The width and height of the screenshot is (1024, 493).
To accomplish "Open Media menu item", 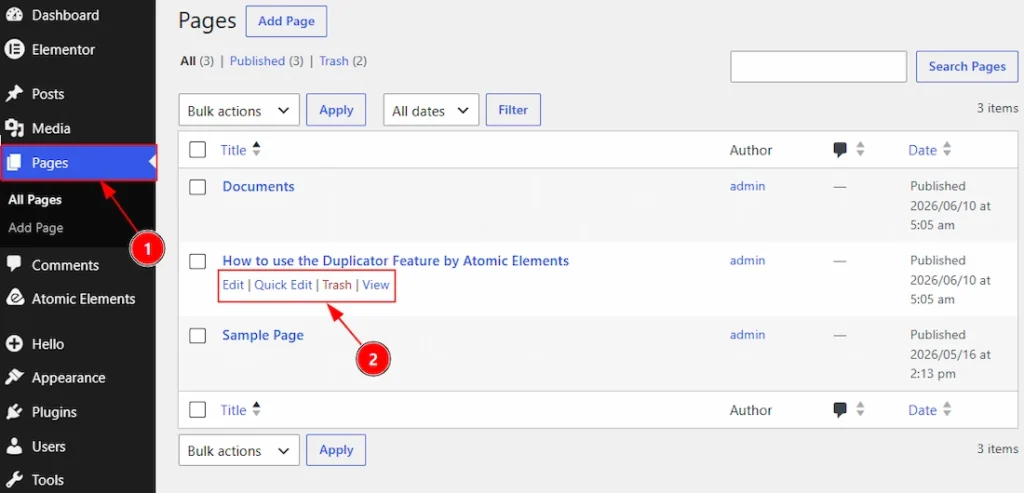I will coord(51,129).
